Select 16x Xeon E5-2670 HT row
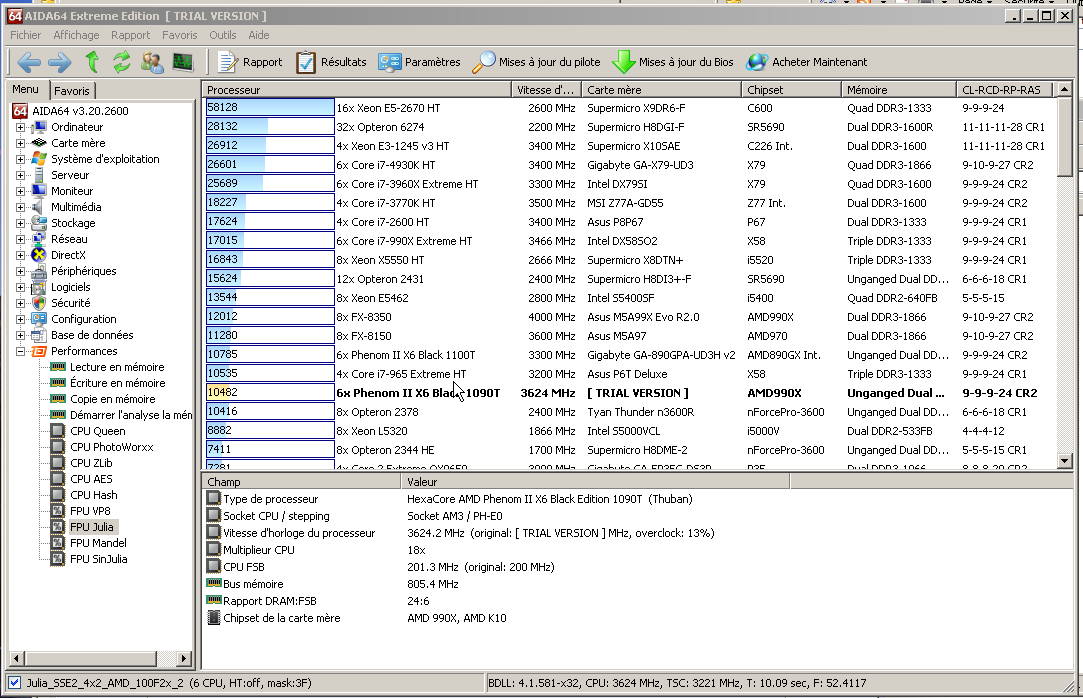Screen dimensions: 1083x698 630,108
